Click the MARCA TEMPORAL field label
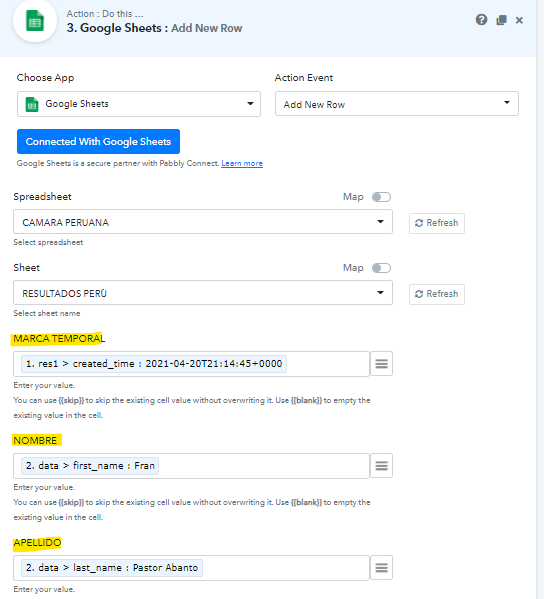The image size is (544, 599). [59, 339]
